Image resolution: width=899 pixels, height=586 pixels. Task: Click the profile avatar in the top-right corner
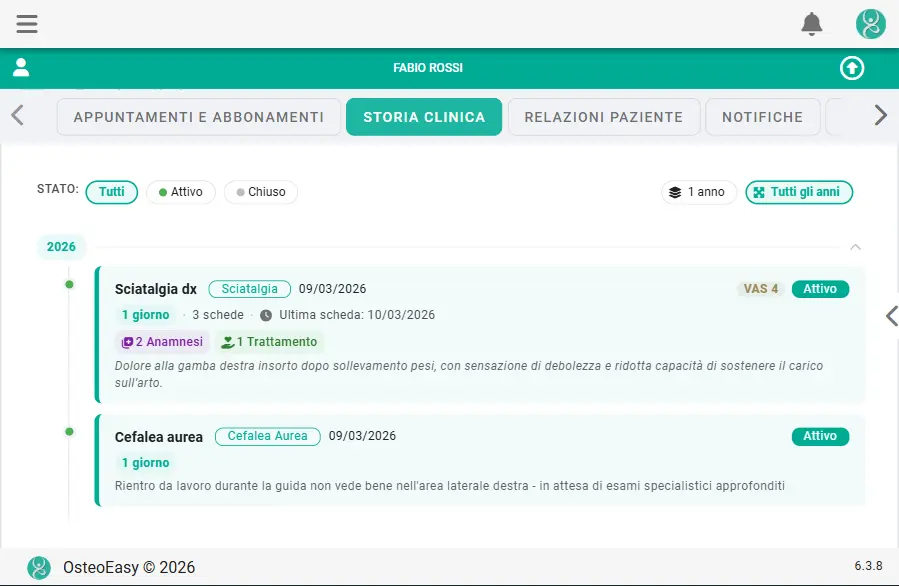tap(870, 23)
